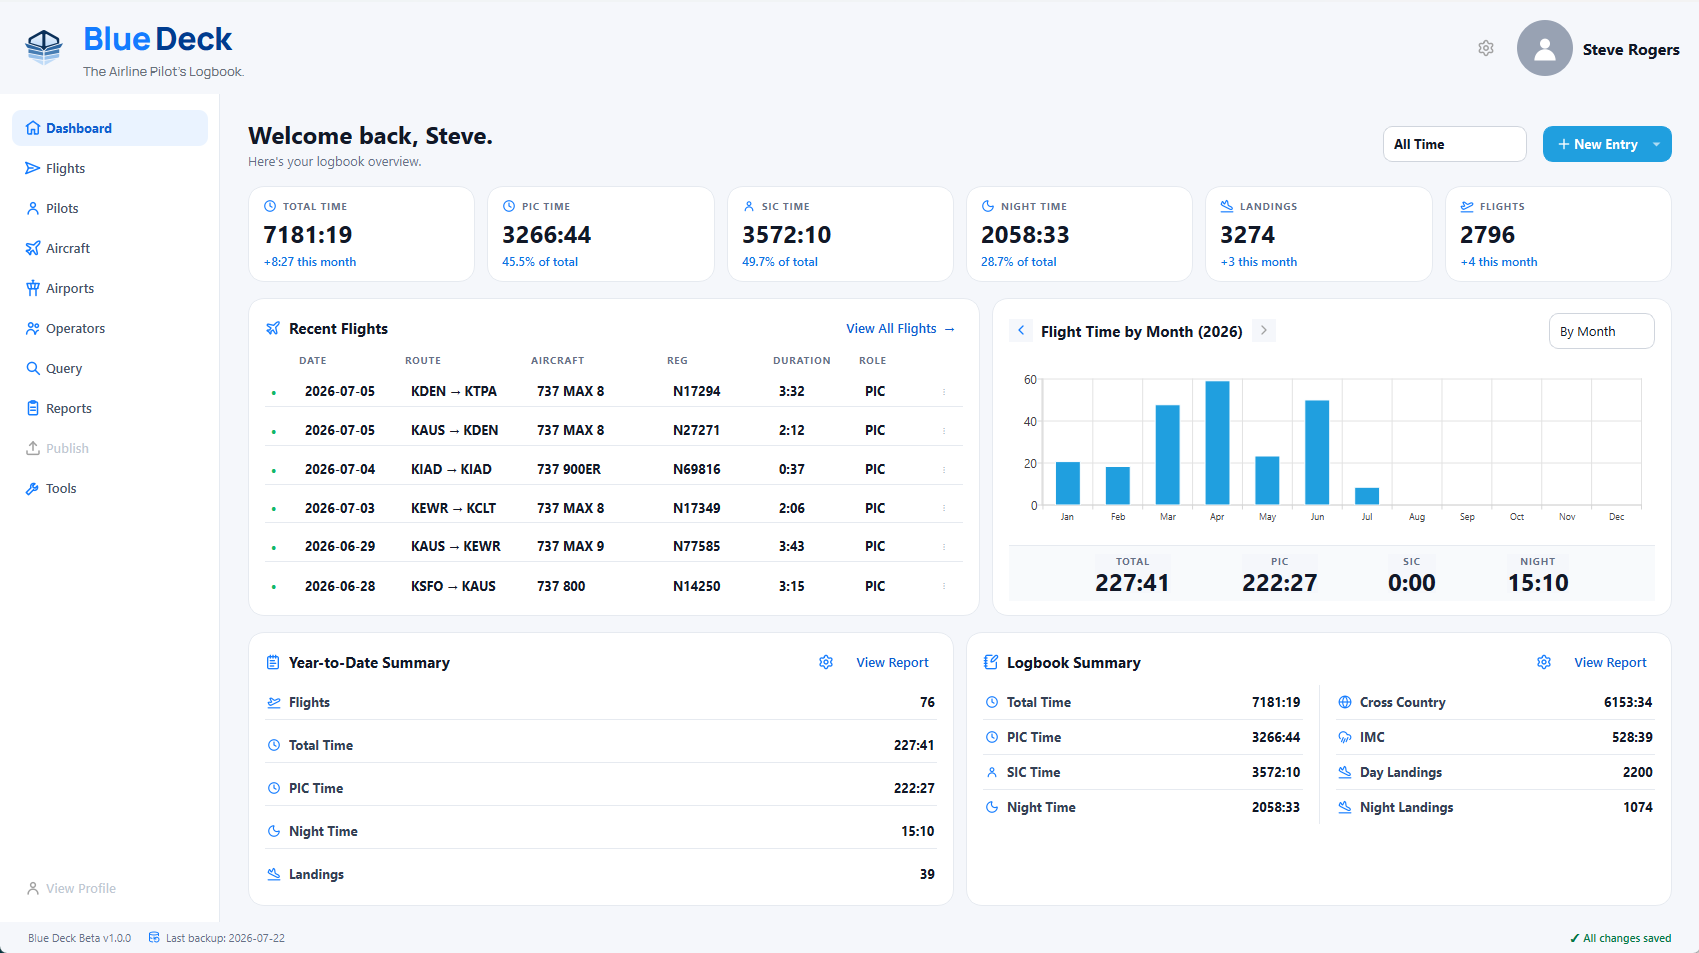This screenshot has width=1699, height=953.
Task: Click '+4 this month' on Flights card
Action: pyautogui.click(x=1498, y=262)
